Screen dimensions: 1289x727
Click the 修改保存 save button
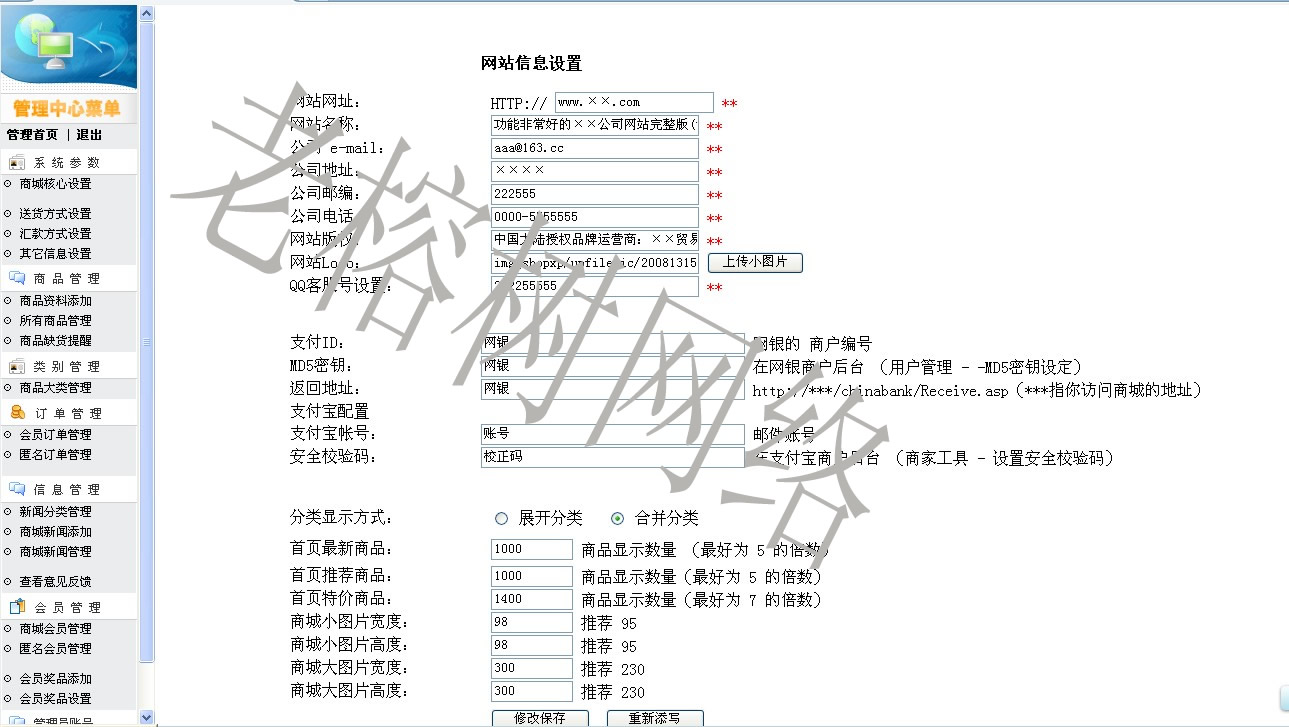click(540, 718)
